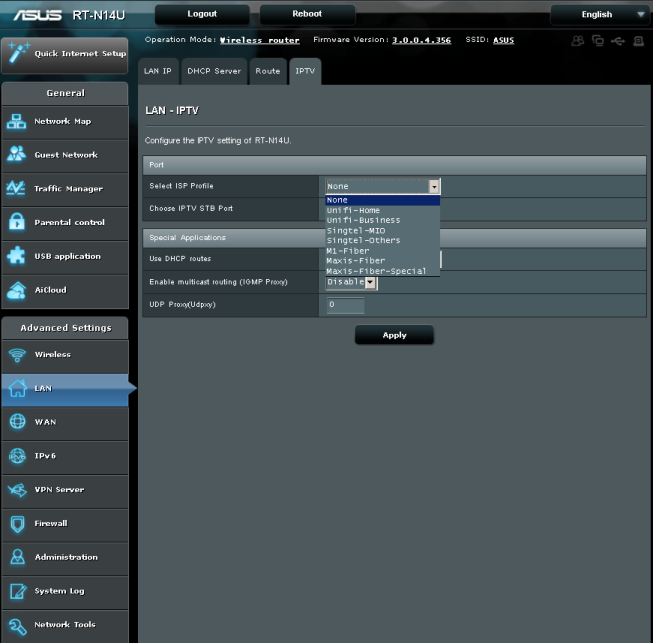Open Wireless settings wifi icon

(17, 355)
